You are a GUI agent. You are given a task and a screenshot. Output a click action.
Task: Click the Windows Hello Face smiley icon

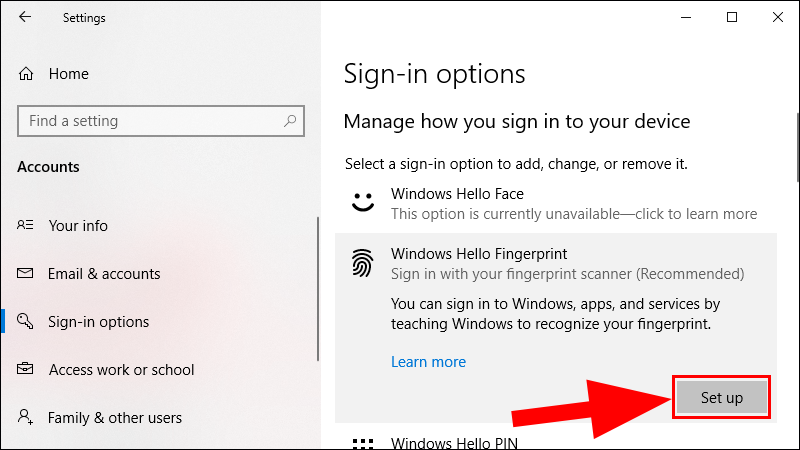tap(362, 203)
